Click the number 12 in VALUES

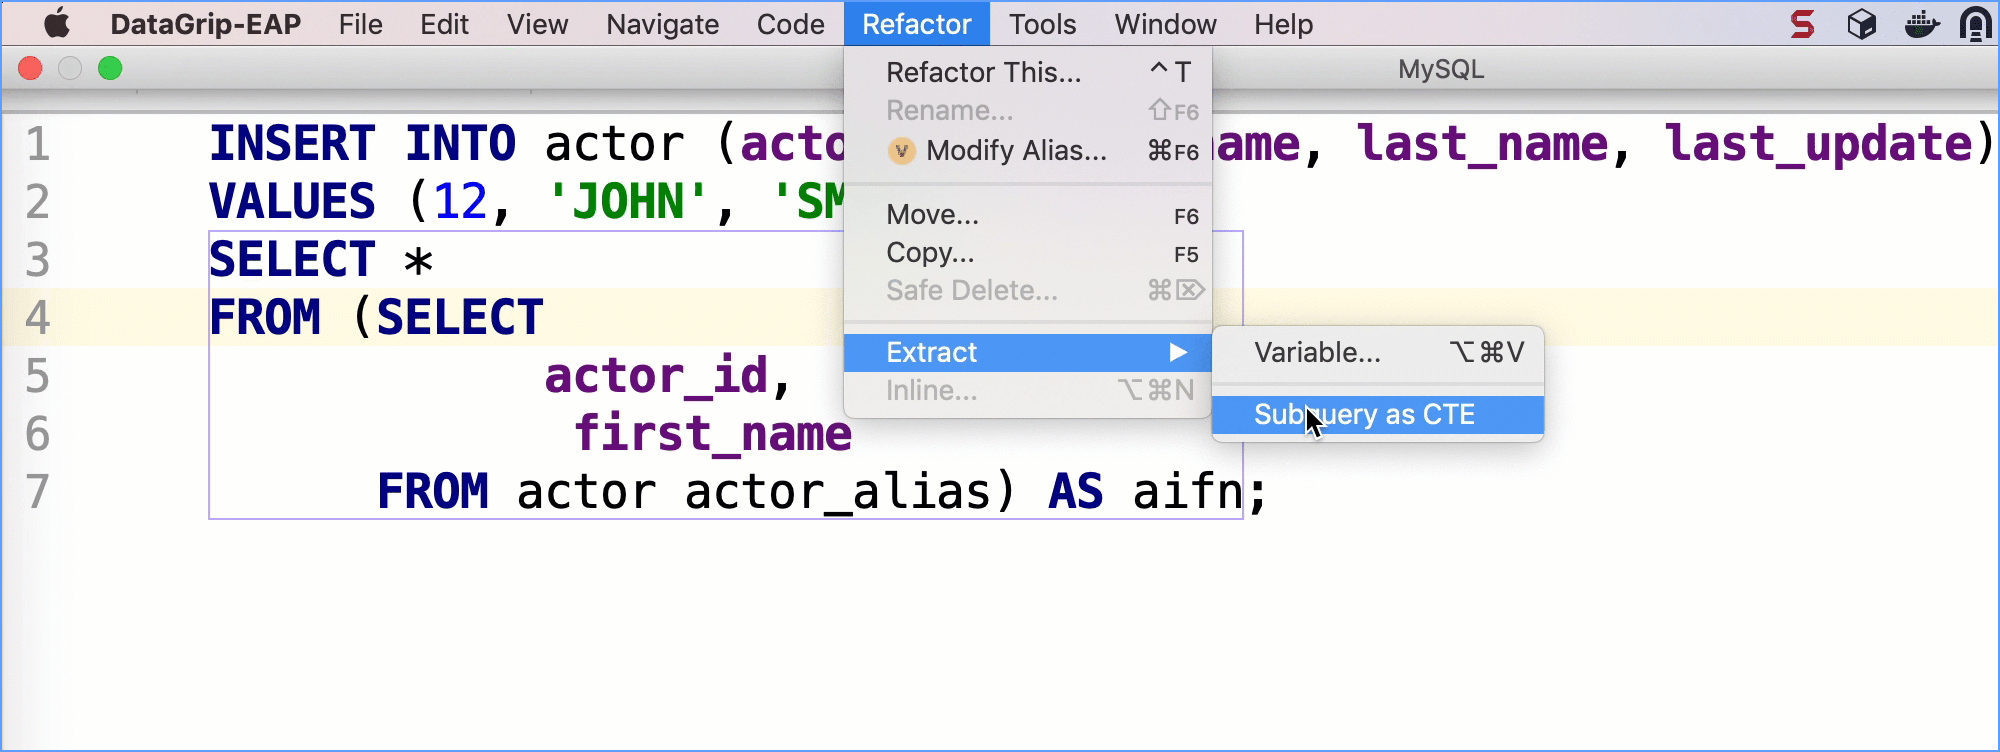coord(460,202)
